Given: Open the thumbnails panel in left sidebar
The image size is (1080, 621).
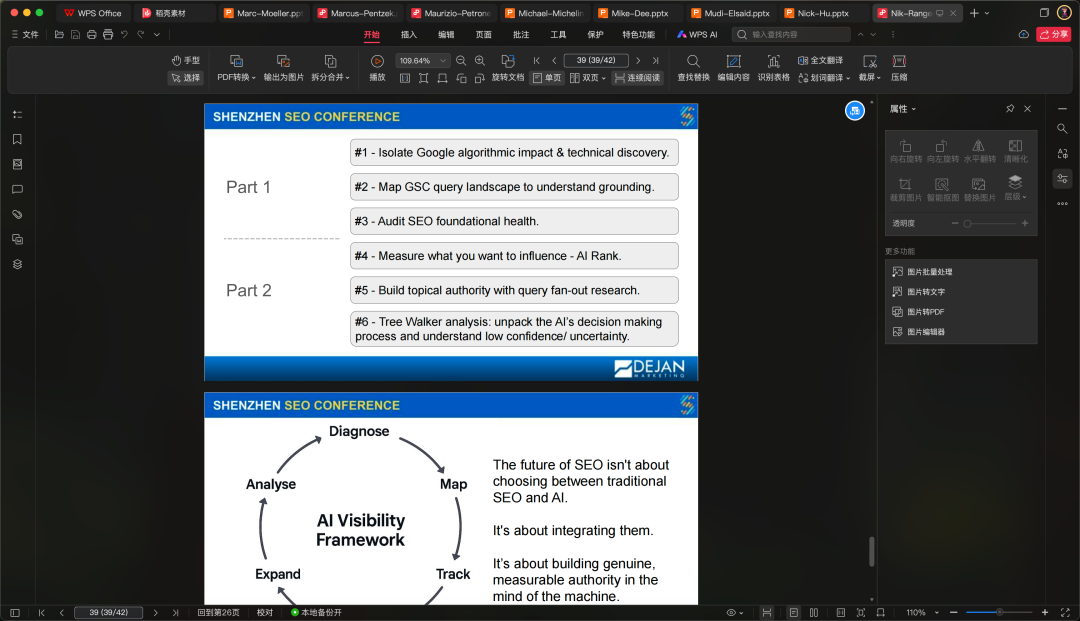Looking at the screenshot, I should click(17, 165).
